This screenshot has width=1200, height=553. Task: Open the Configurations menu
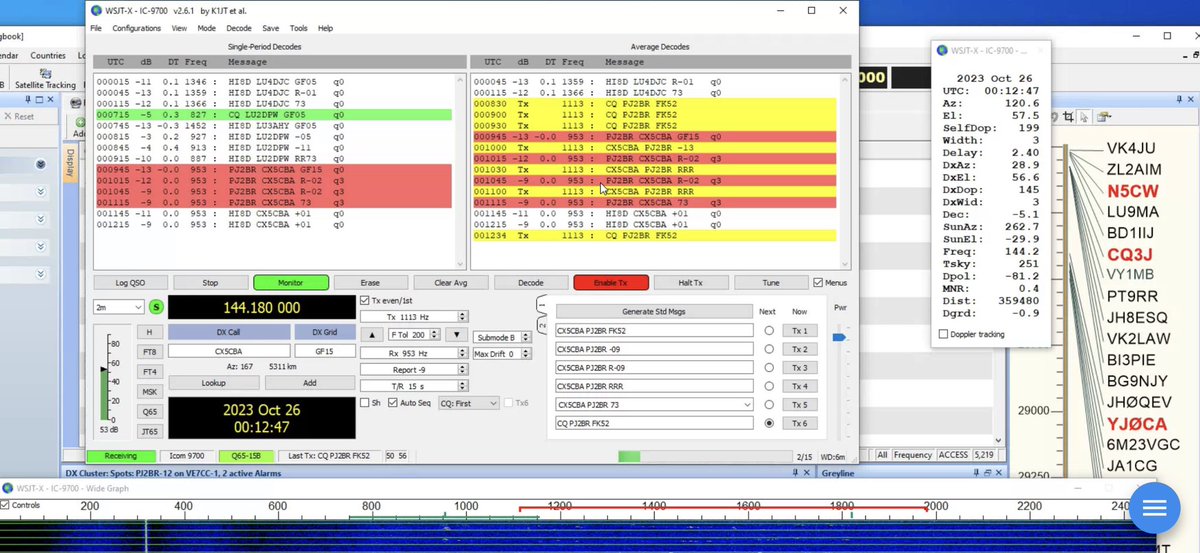tap(137, 28)
